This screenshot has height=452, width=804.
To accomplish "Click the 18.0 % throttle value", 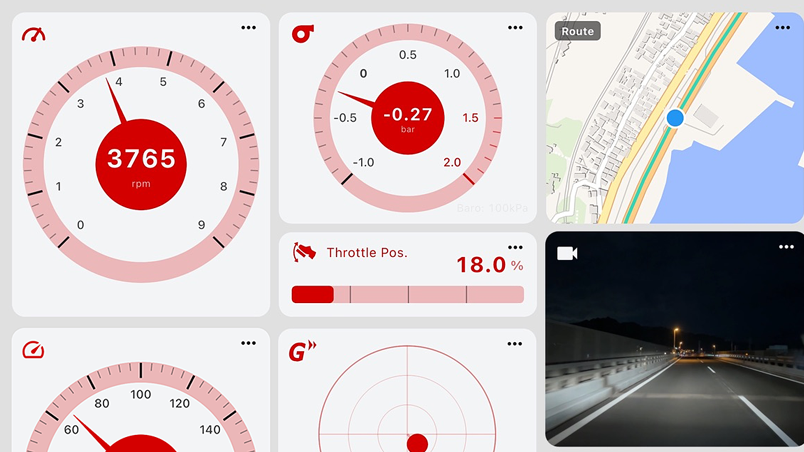I will pos(490,265).
